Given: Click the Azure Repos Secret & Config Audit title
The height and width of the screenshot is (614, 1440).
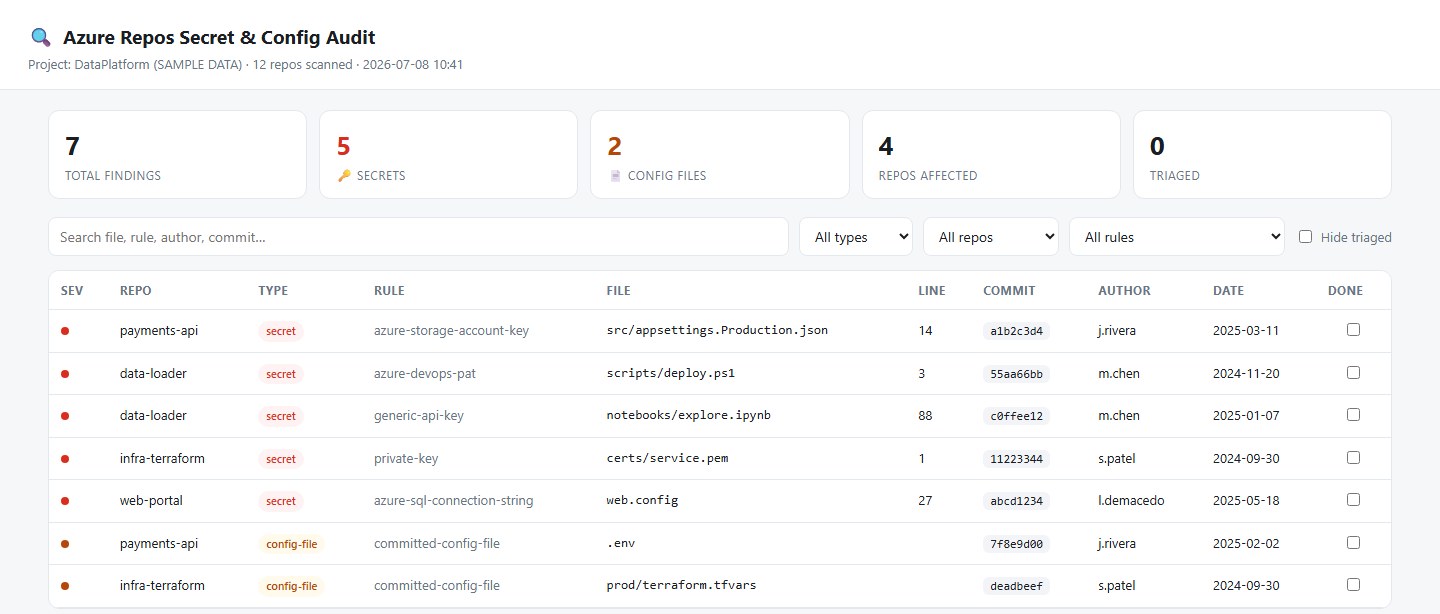Looking at the screenshot, I should pos(219,38).
